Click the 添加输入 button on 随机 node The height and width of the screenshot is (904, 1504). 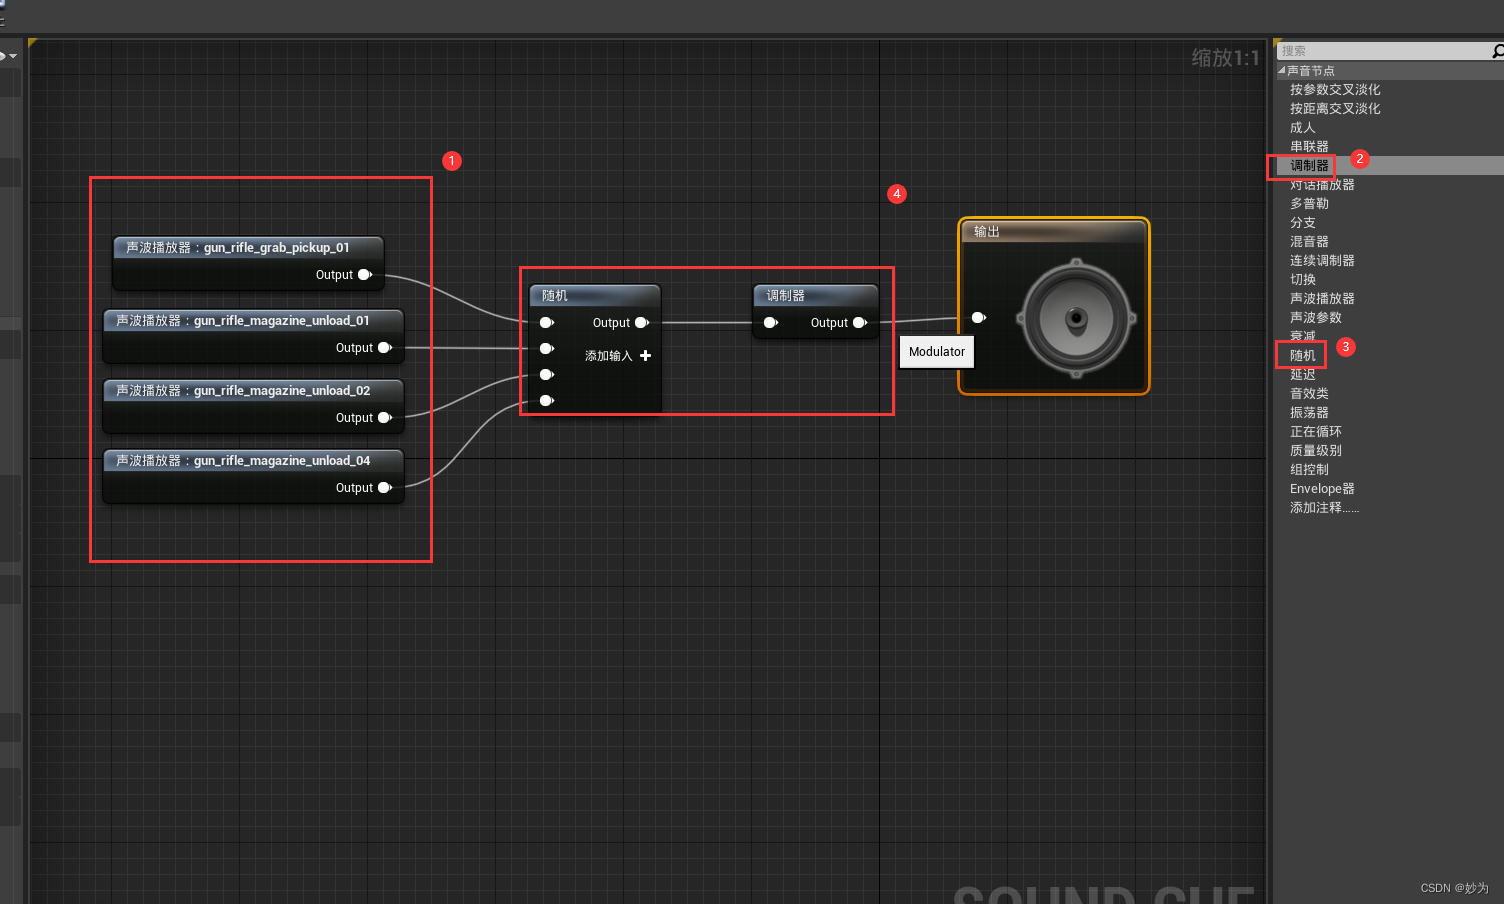click(x=618, y=356)
